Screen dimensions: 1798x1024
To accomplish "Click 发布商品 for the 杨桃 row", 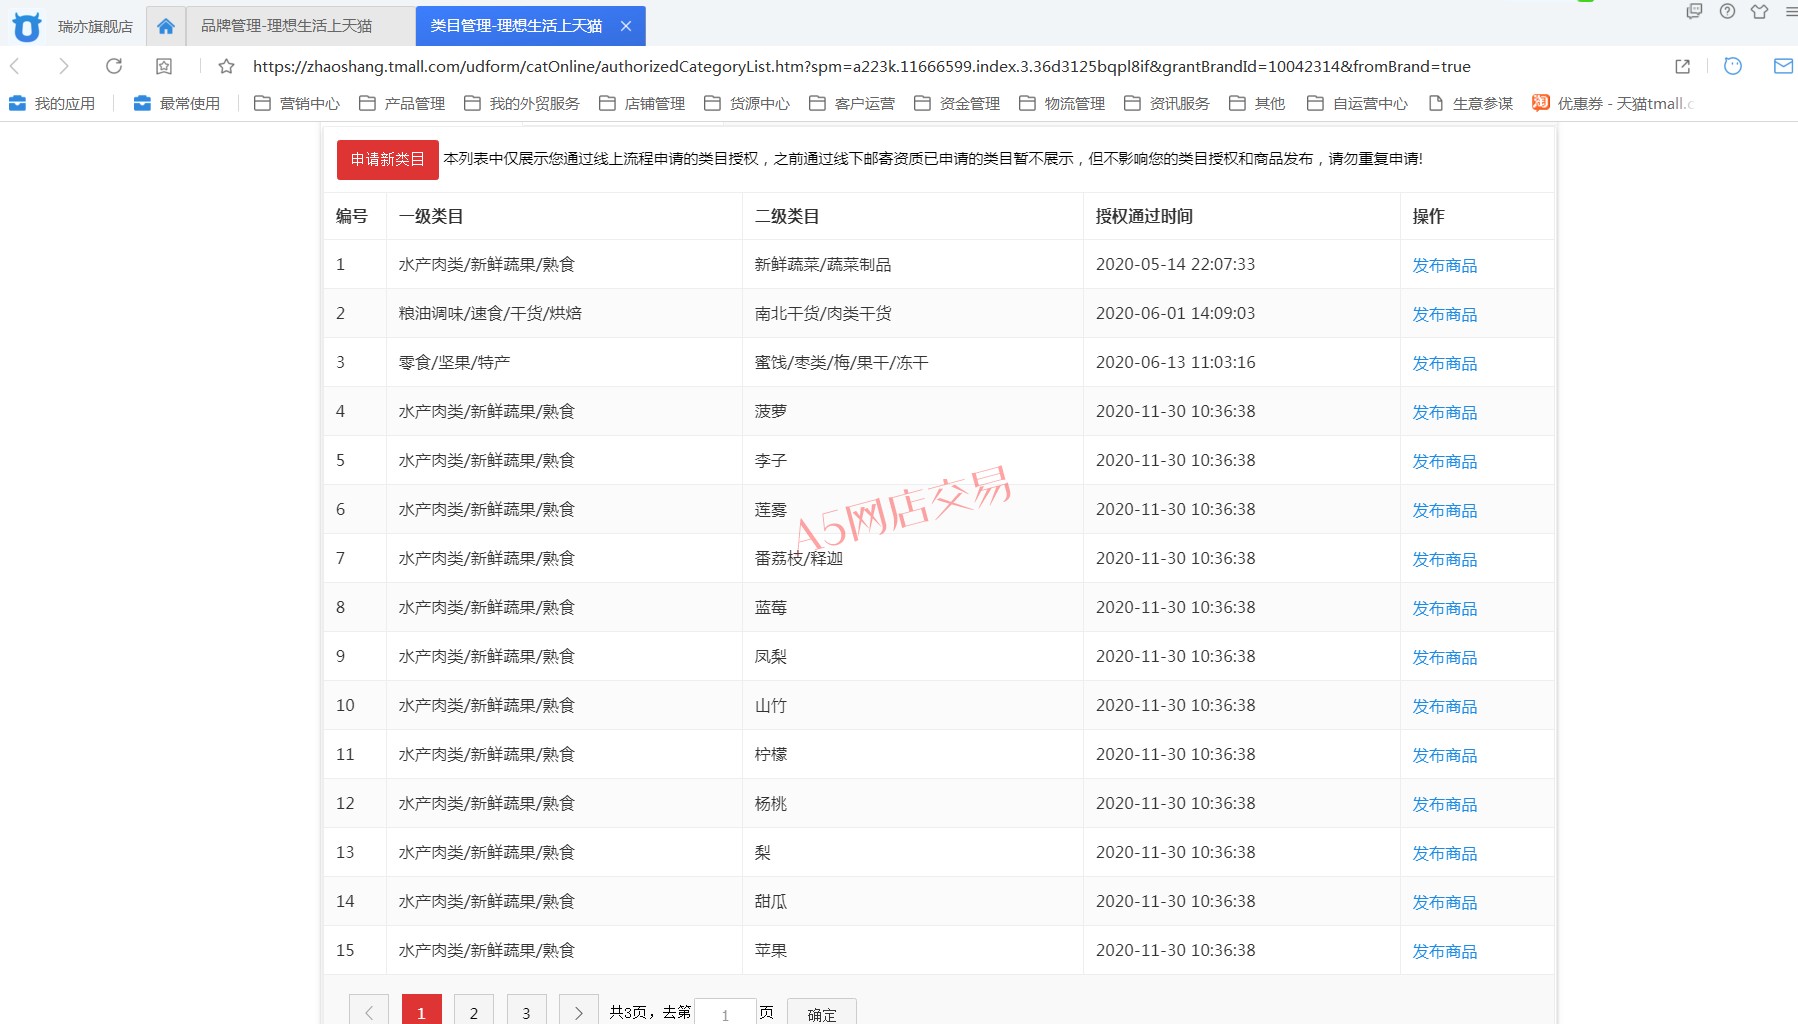I will click(1444, 804).
